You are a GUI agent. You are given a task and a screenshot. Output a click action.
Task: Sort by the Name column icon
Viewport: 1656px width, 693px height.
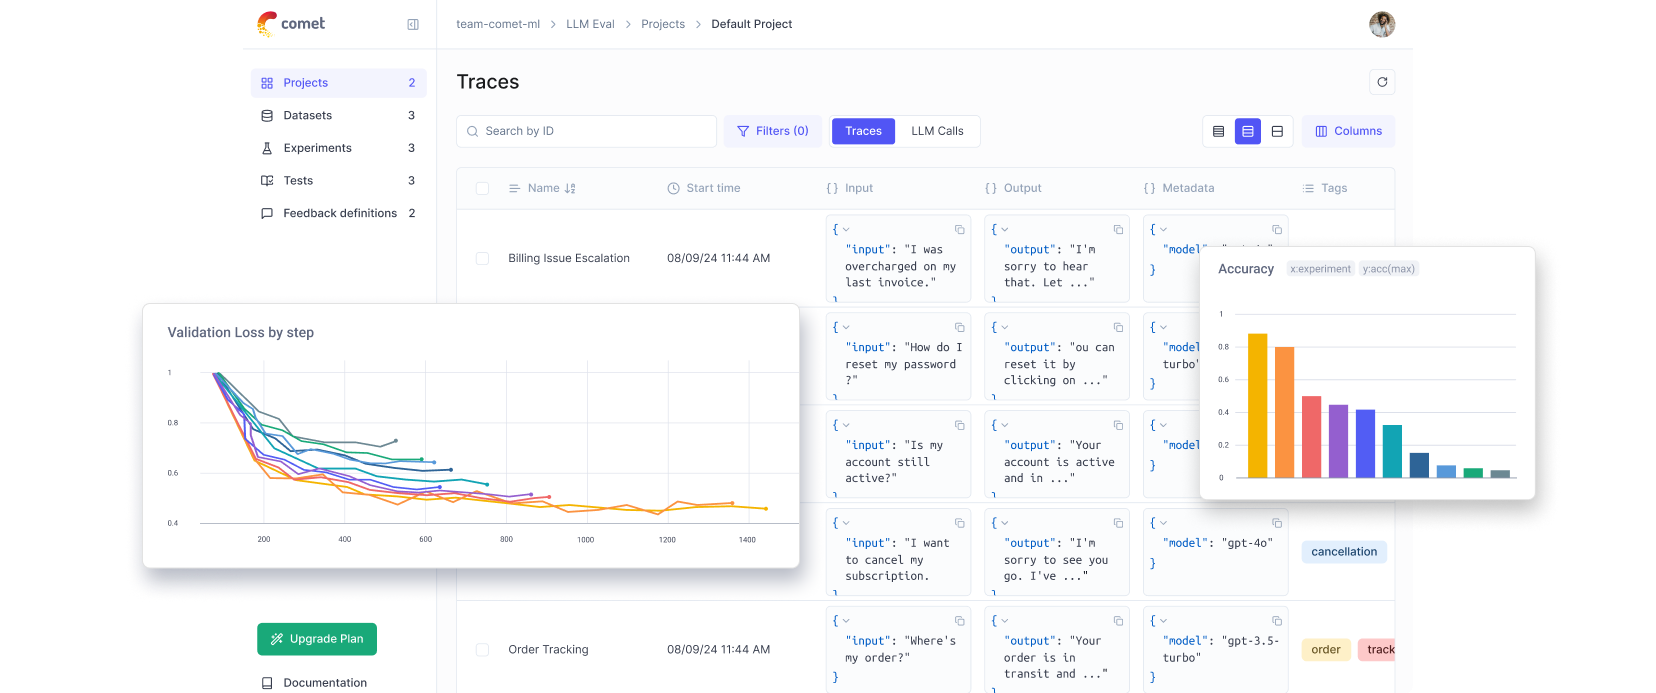pos(570,188)
